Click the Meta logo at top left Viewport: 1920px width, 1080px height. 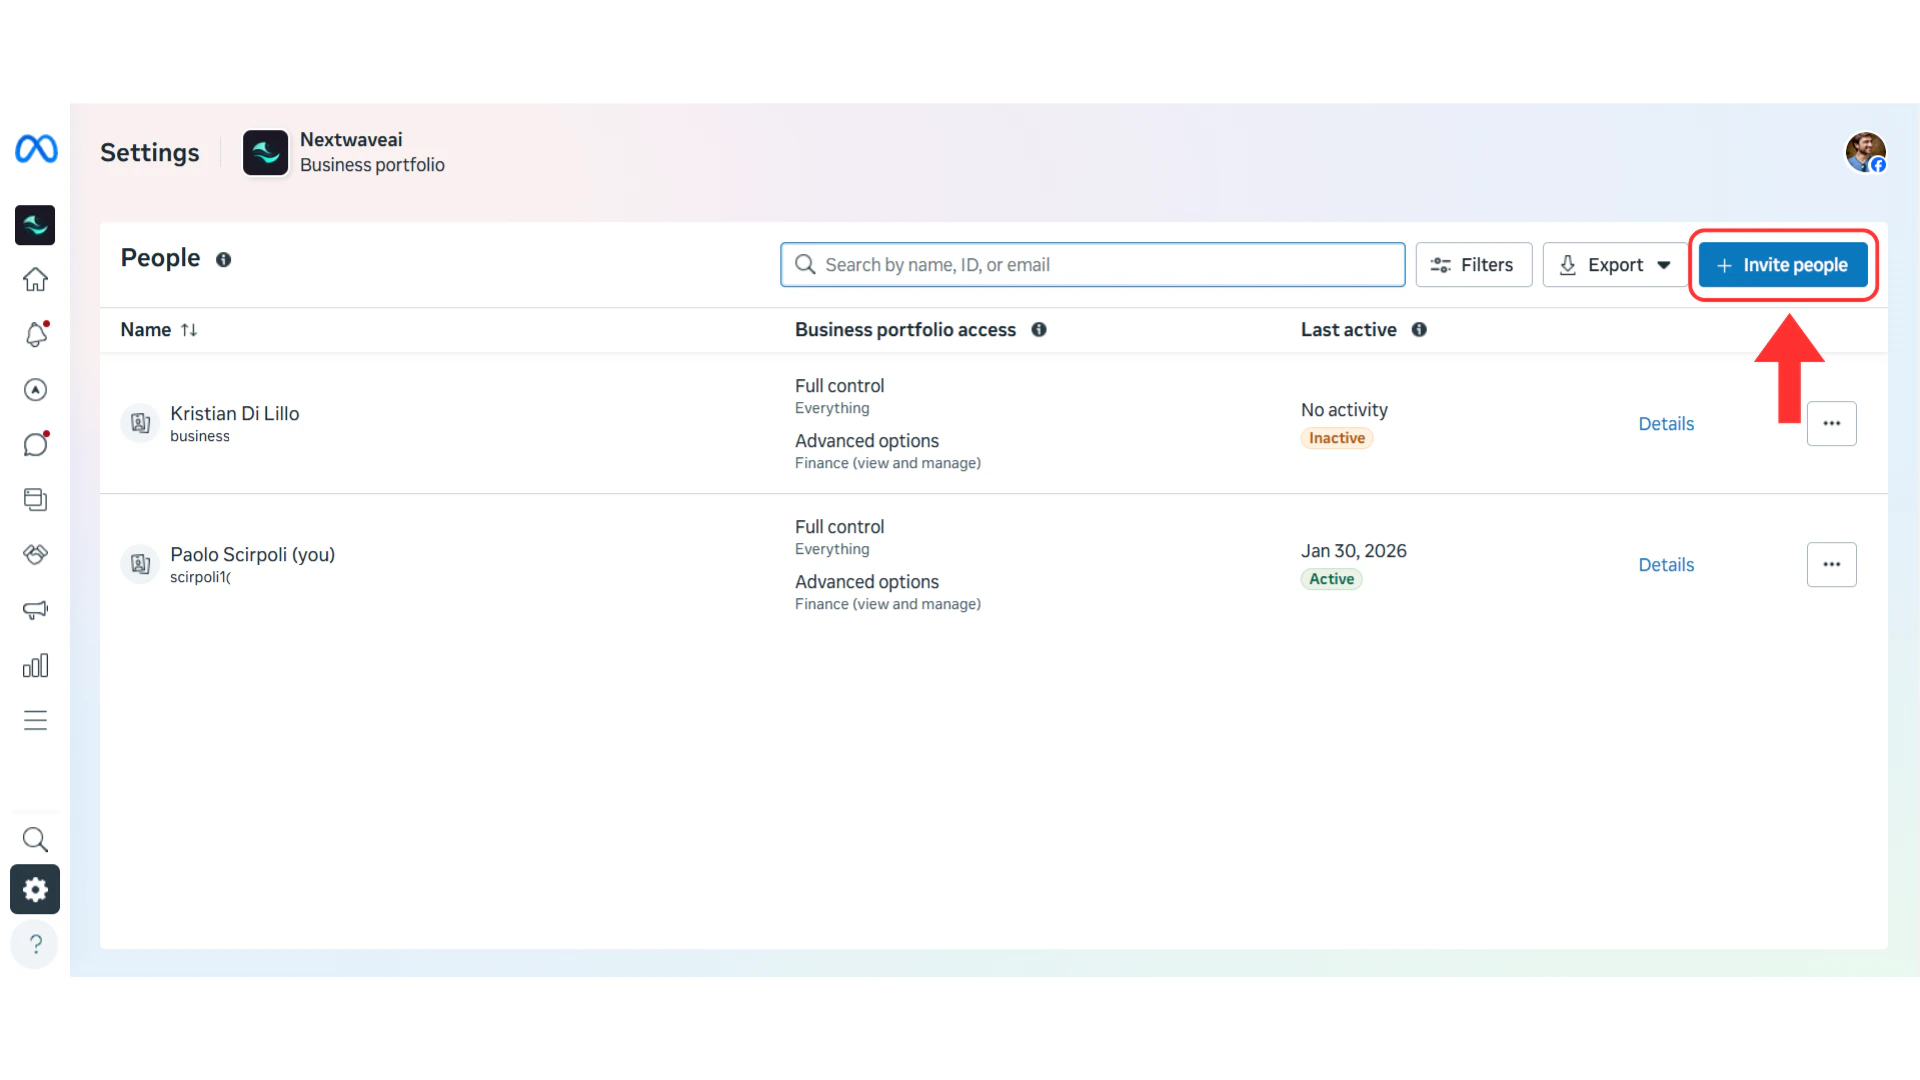tap(35, 150)
